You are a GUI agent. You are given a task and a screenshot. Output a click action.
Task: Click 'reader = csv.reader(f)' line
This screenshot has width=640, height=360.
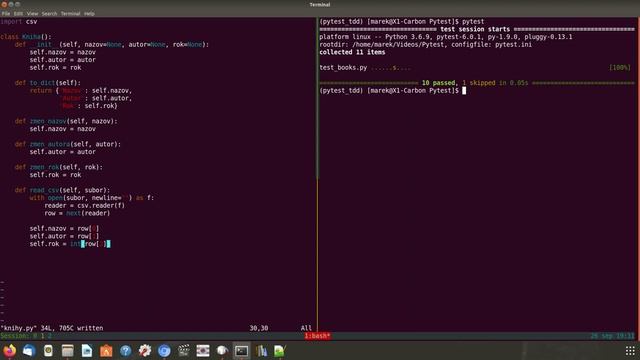click(84, 205)
